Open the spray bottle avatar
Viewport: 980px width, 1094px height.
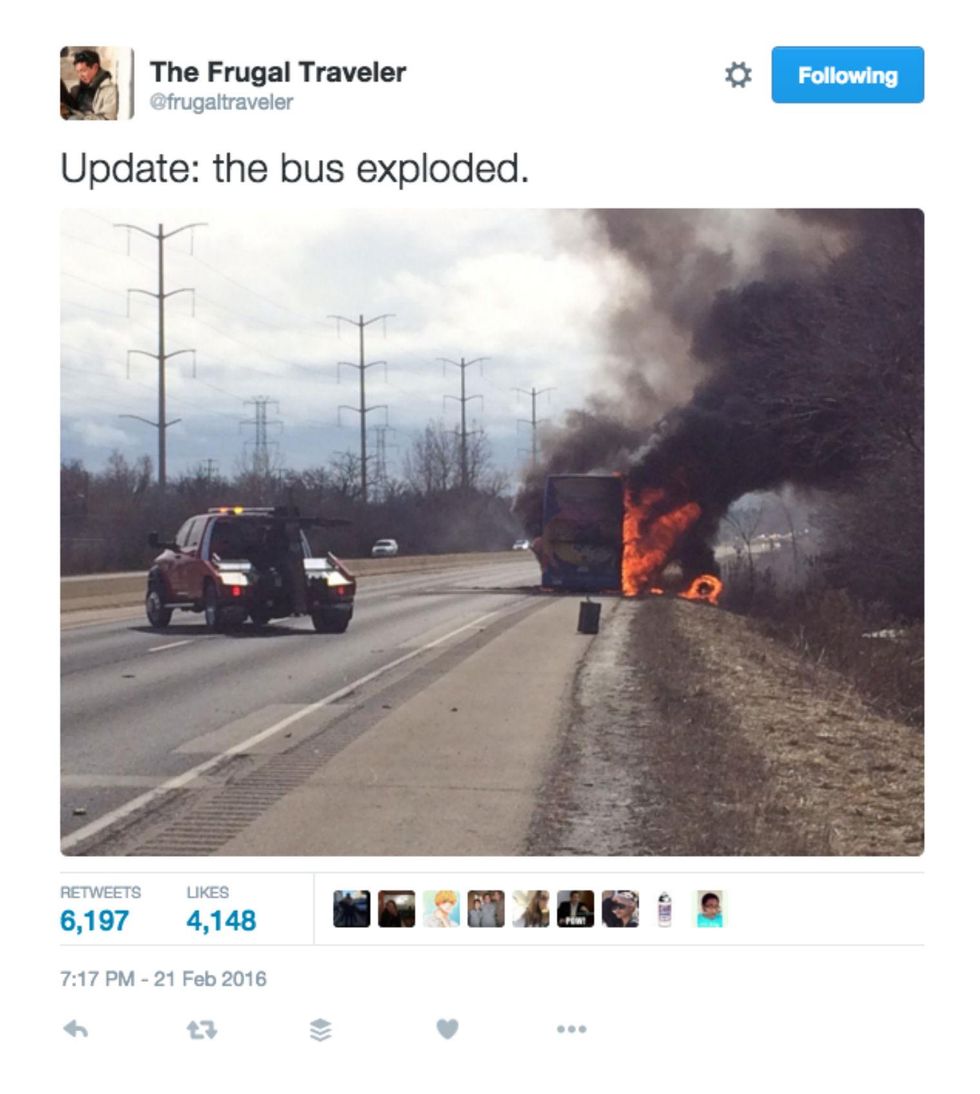point(665,909)
